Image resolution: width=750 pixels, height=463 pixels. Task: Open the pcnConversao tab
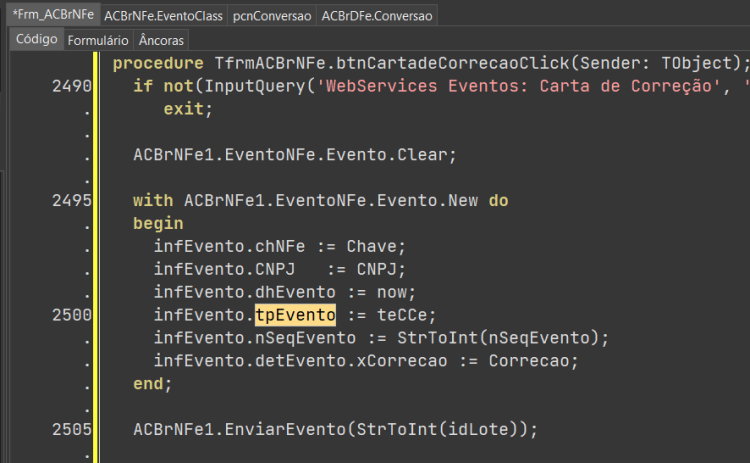[x=272, y=16]
